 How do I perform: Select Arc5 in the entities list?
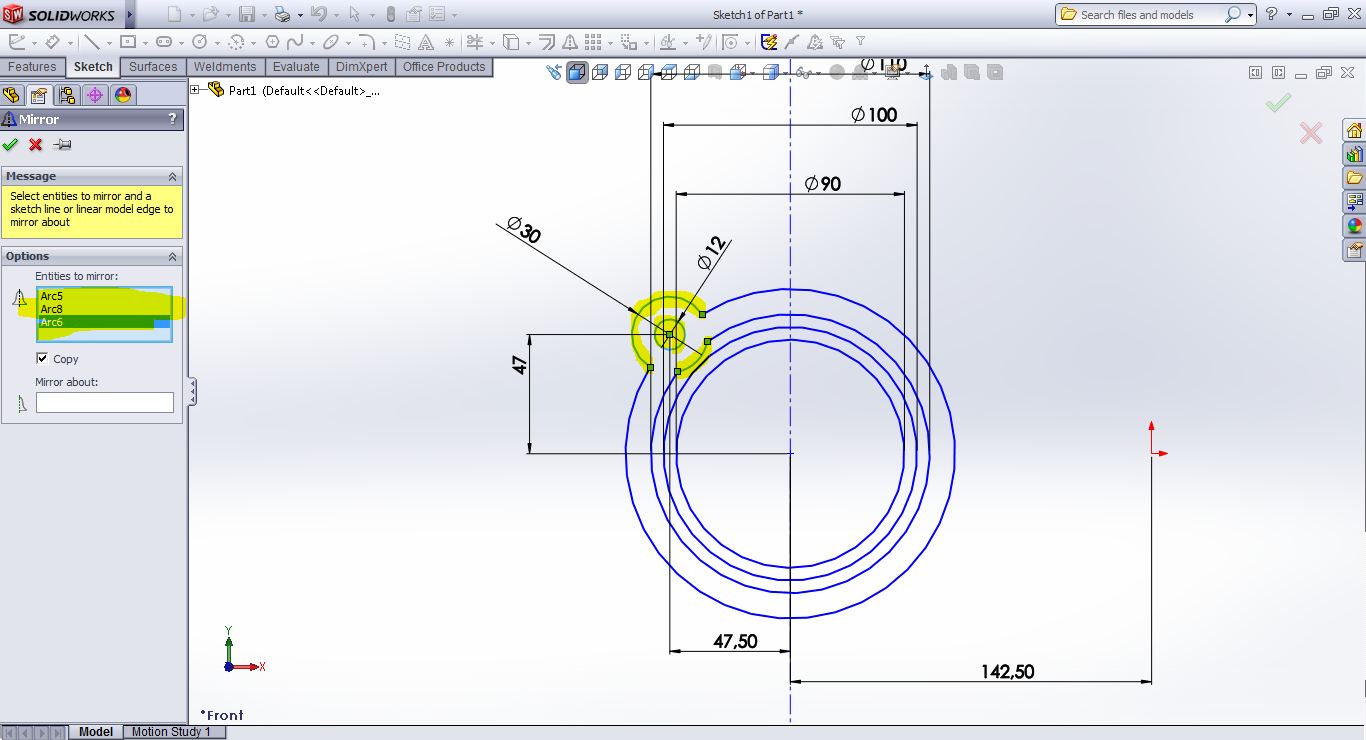[x=52, y=296]
